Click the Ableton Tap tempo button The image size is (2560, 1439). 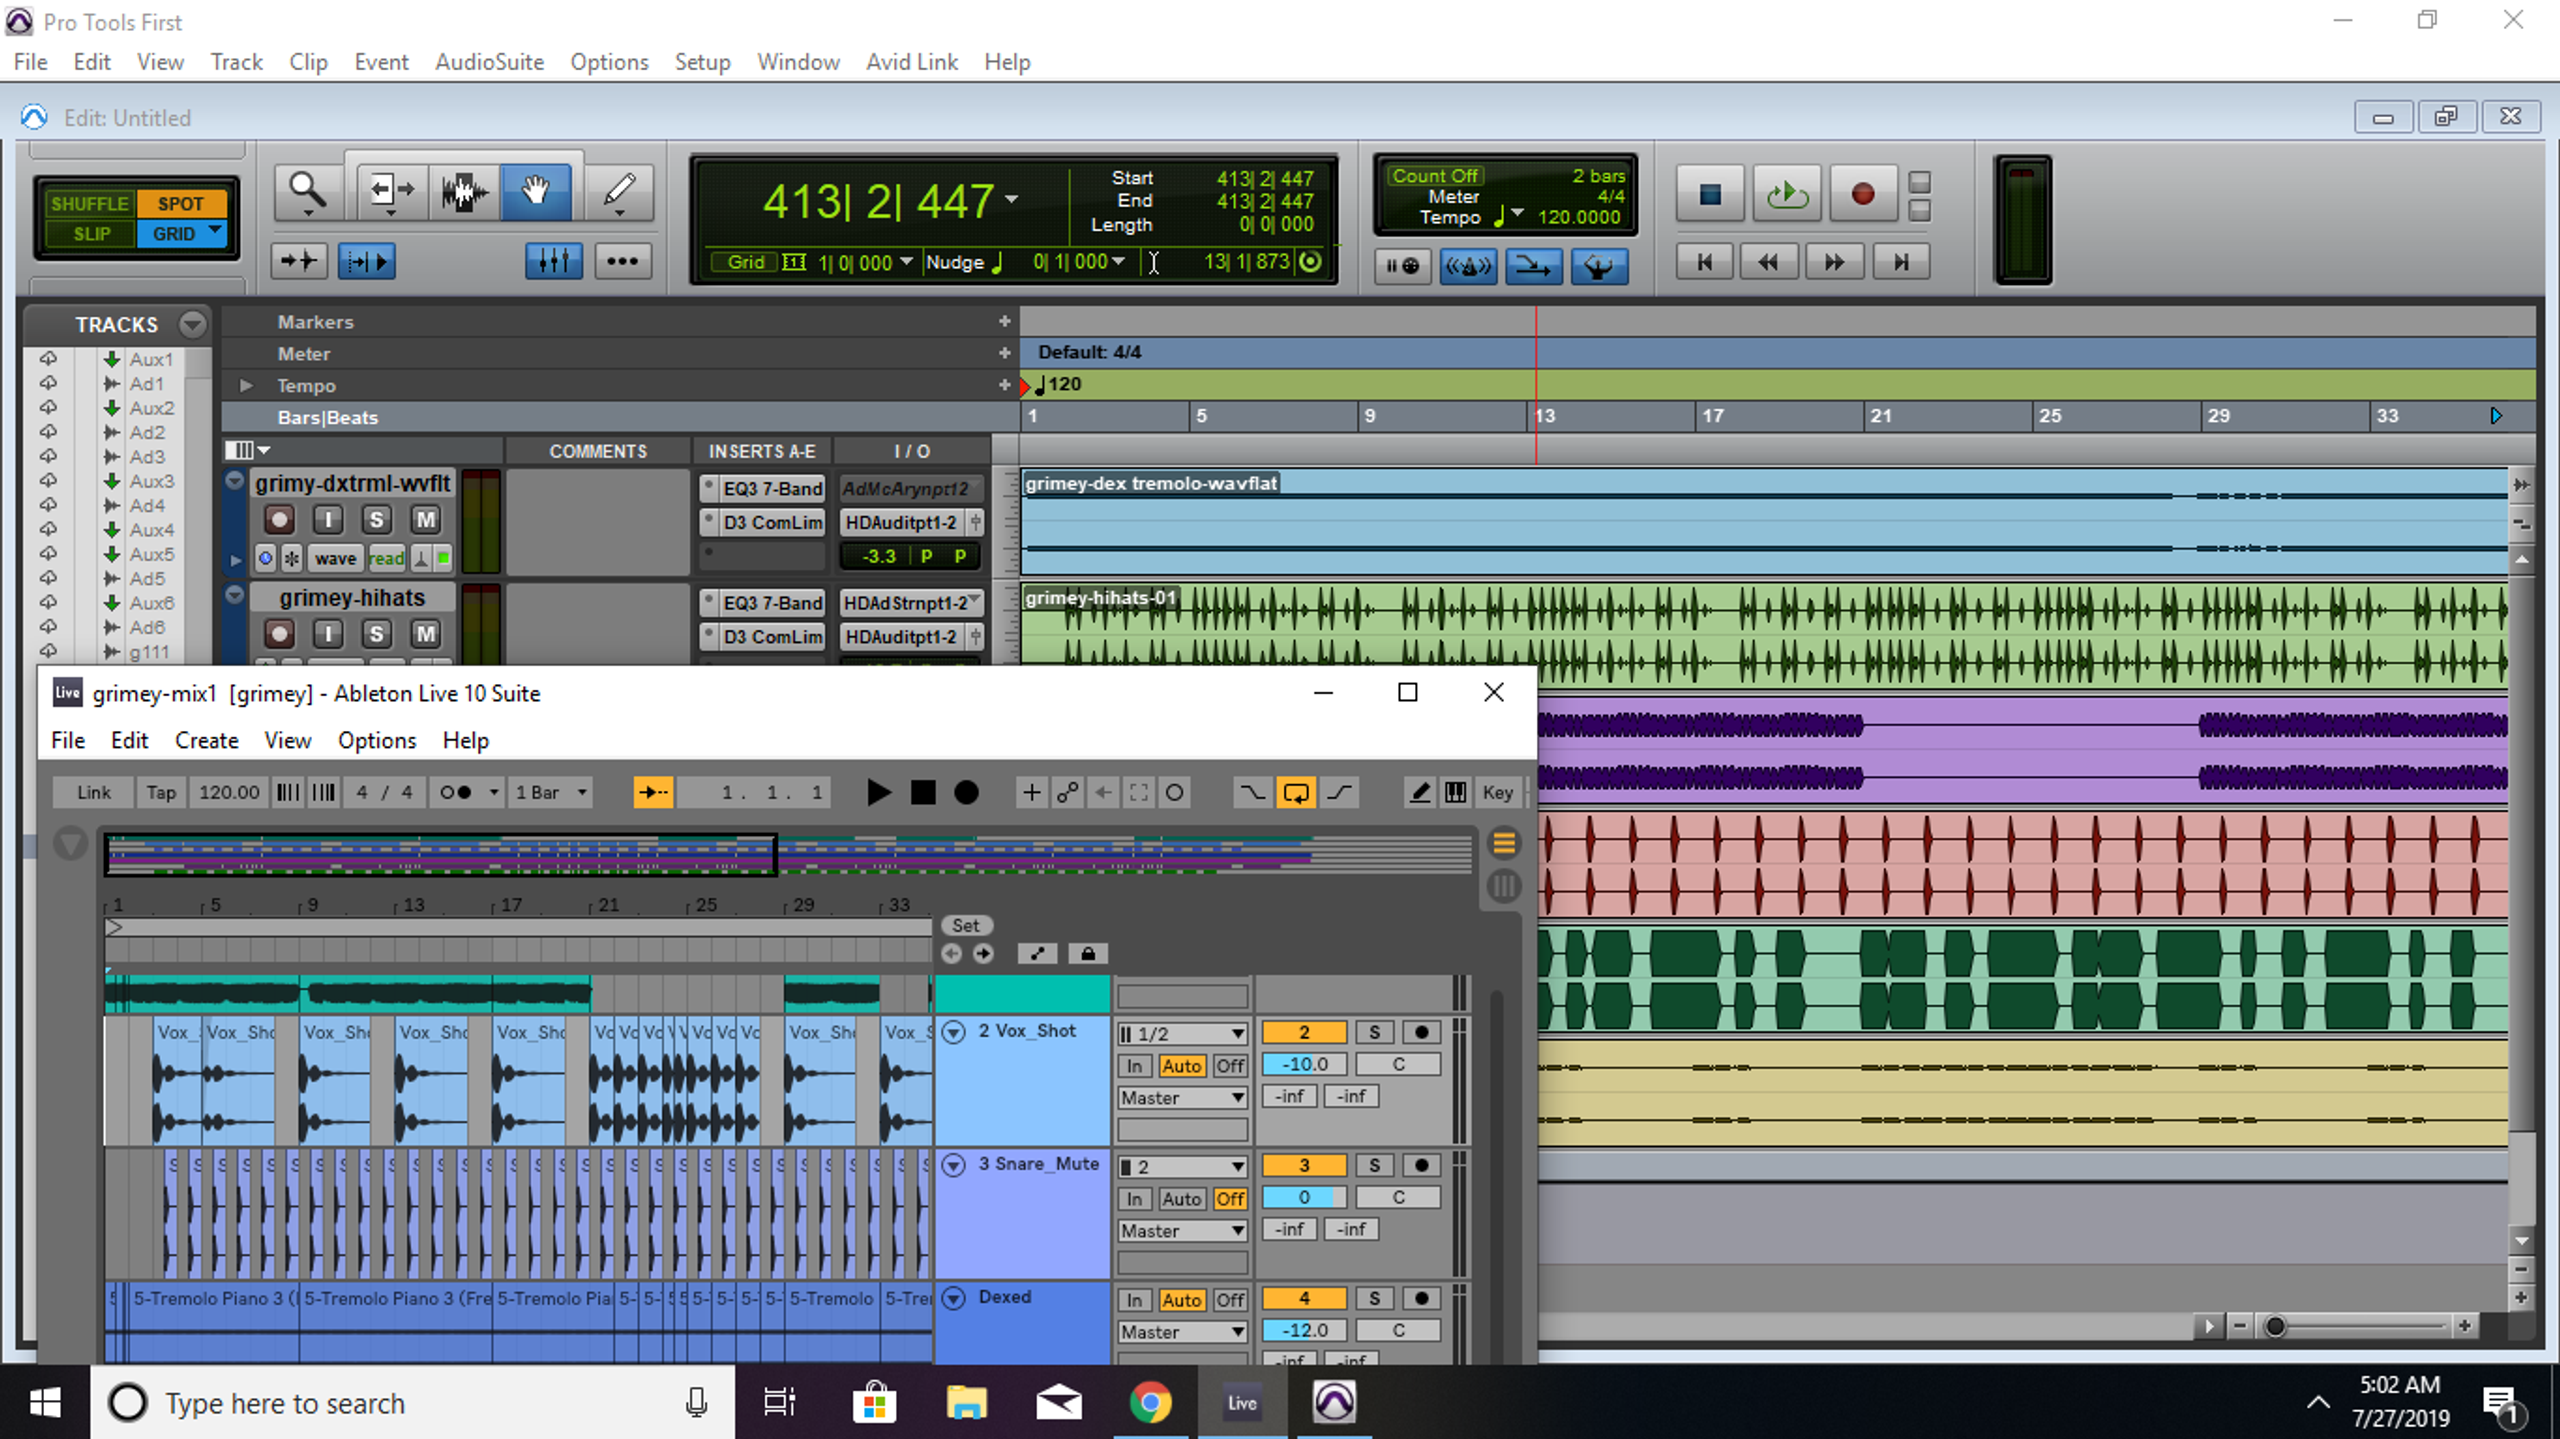coord(161,793)
